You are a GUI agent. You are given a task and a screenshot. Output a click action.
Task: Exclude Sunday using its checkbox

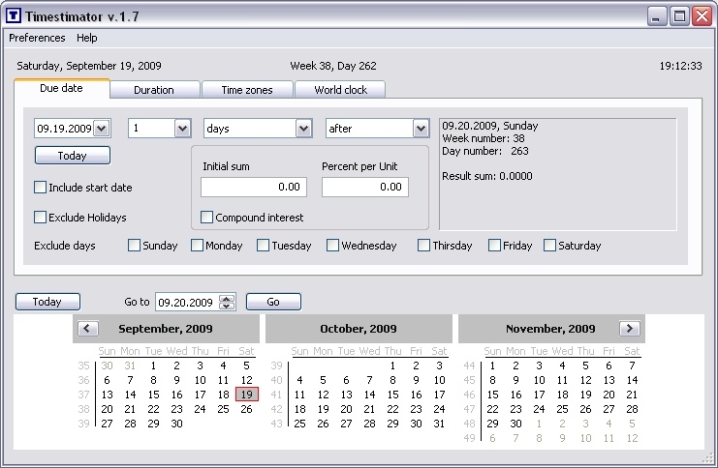coord(134,245)
